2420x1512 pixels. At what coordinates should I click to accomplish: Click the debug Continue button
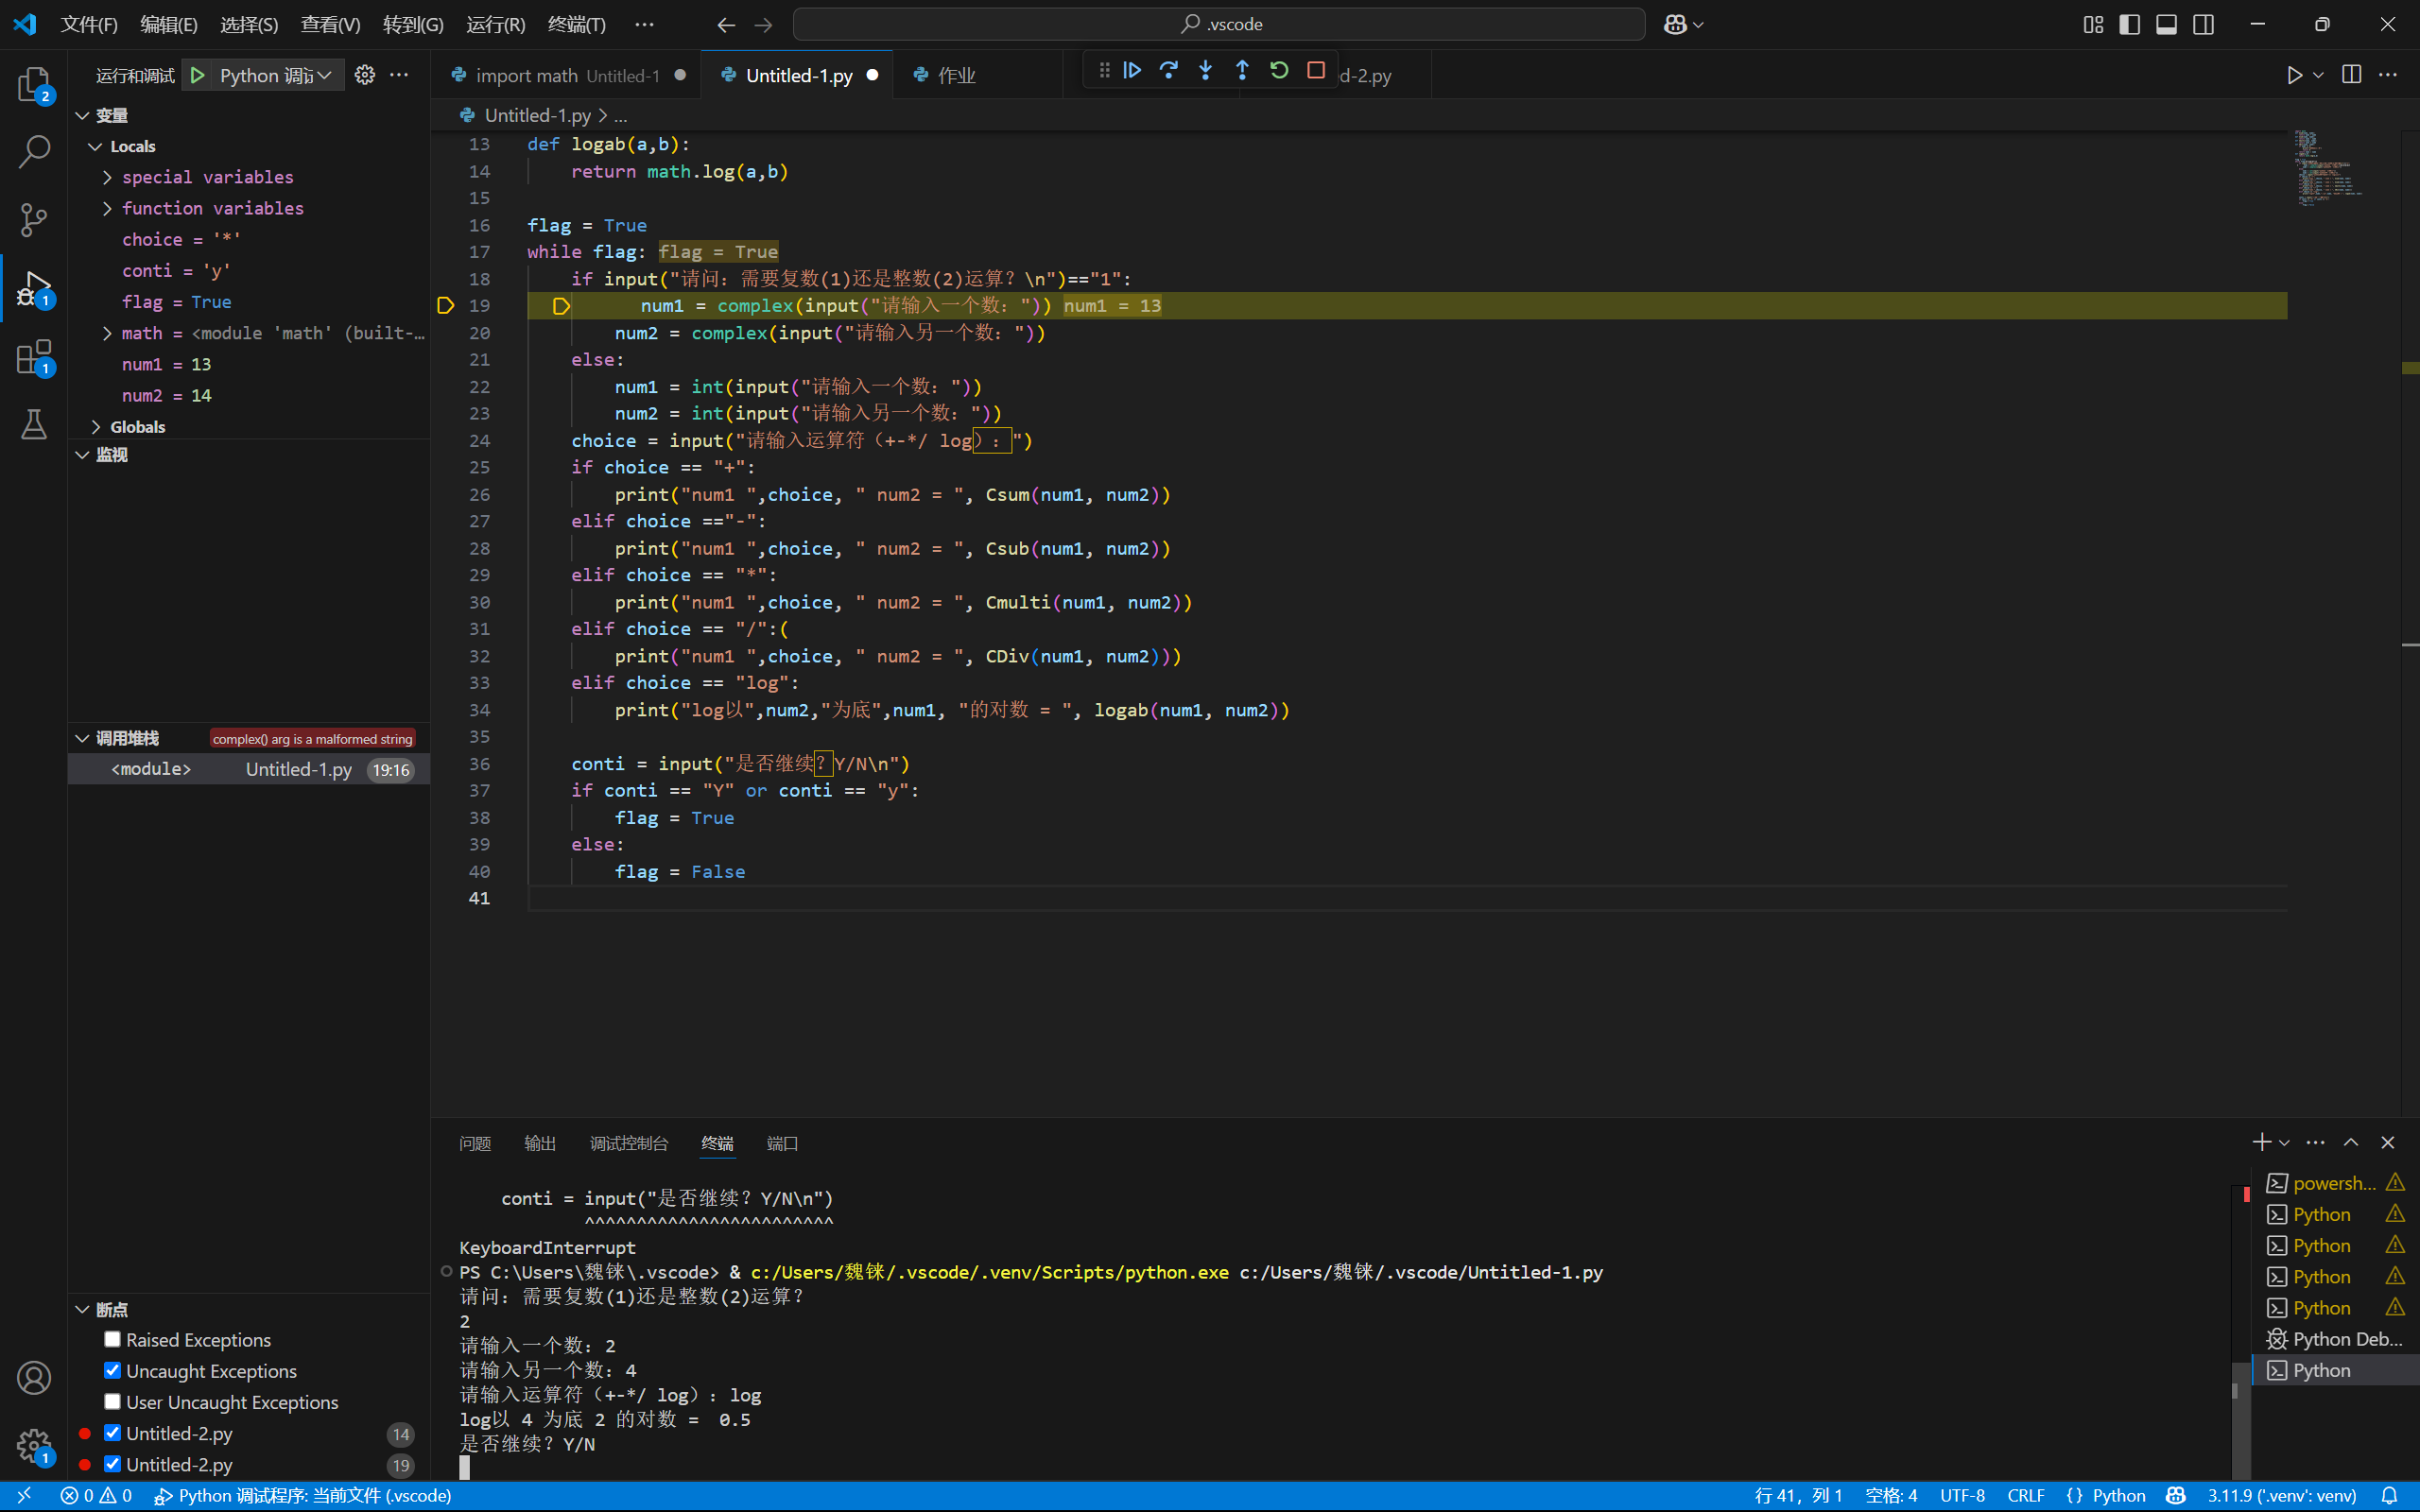(x=1132, y=71)
